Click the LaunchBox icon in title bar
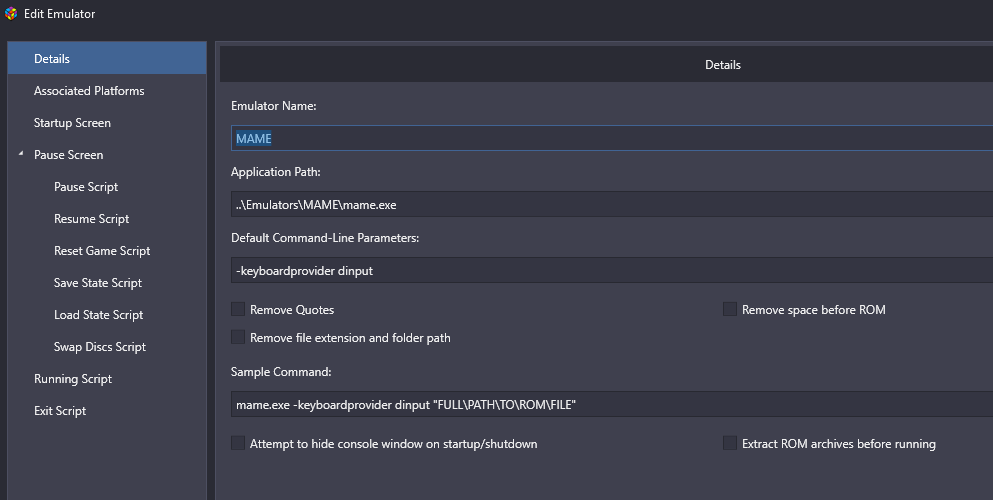Screen dimensions: 993x500 coord(11,13)
